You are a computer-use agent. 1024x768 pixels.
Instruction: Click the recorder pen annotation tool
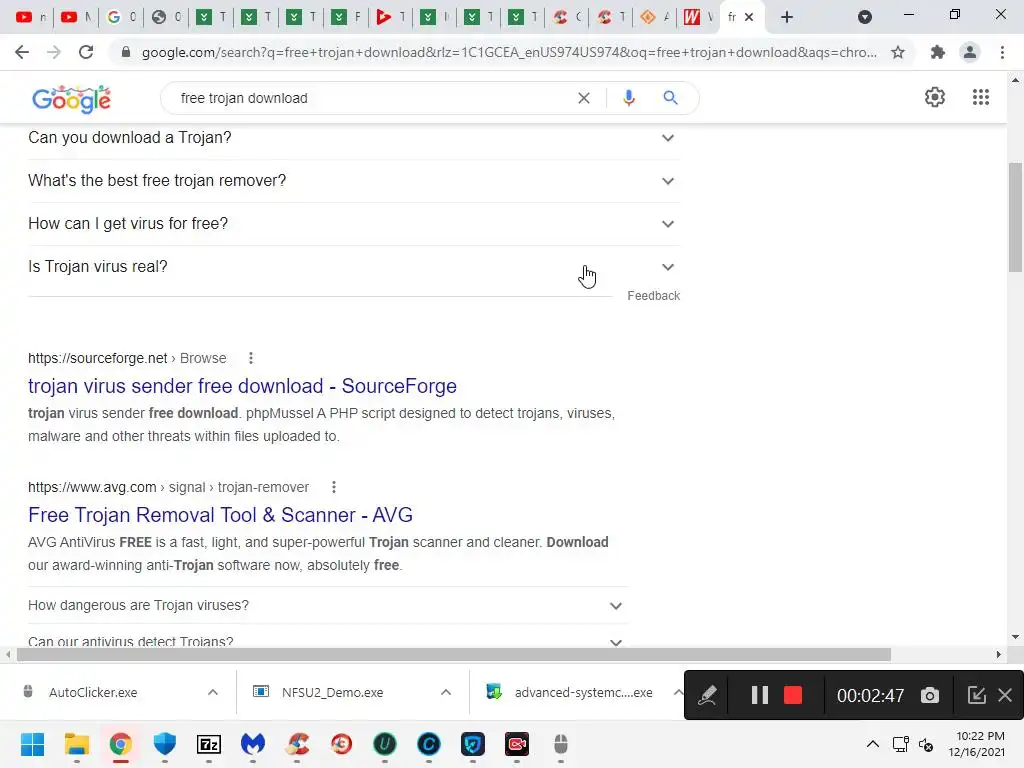[x=707, y=695]
